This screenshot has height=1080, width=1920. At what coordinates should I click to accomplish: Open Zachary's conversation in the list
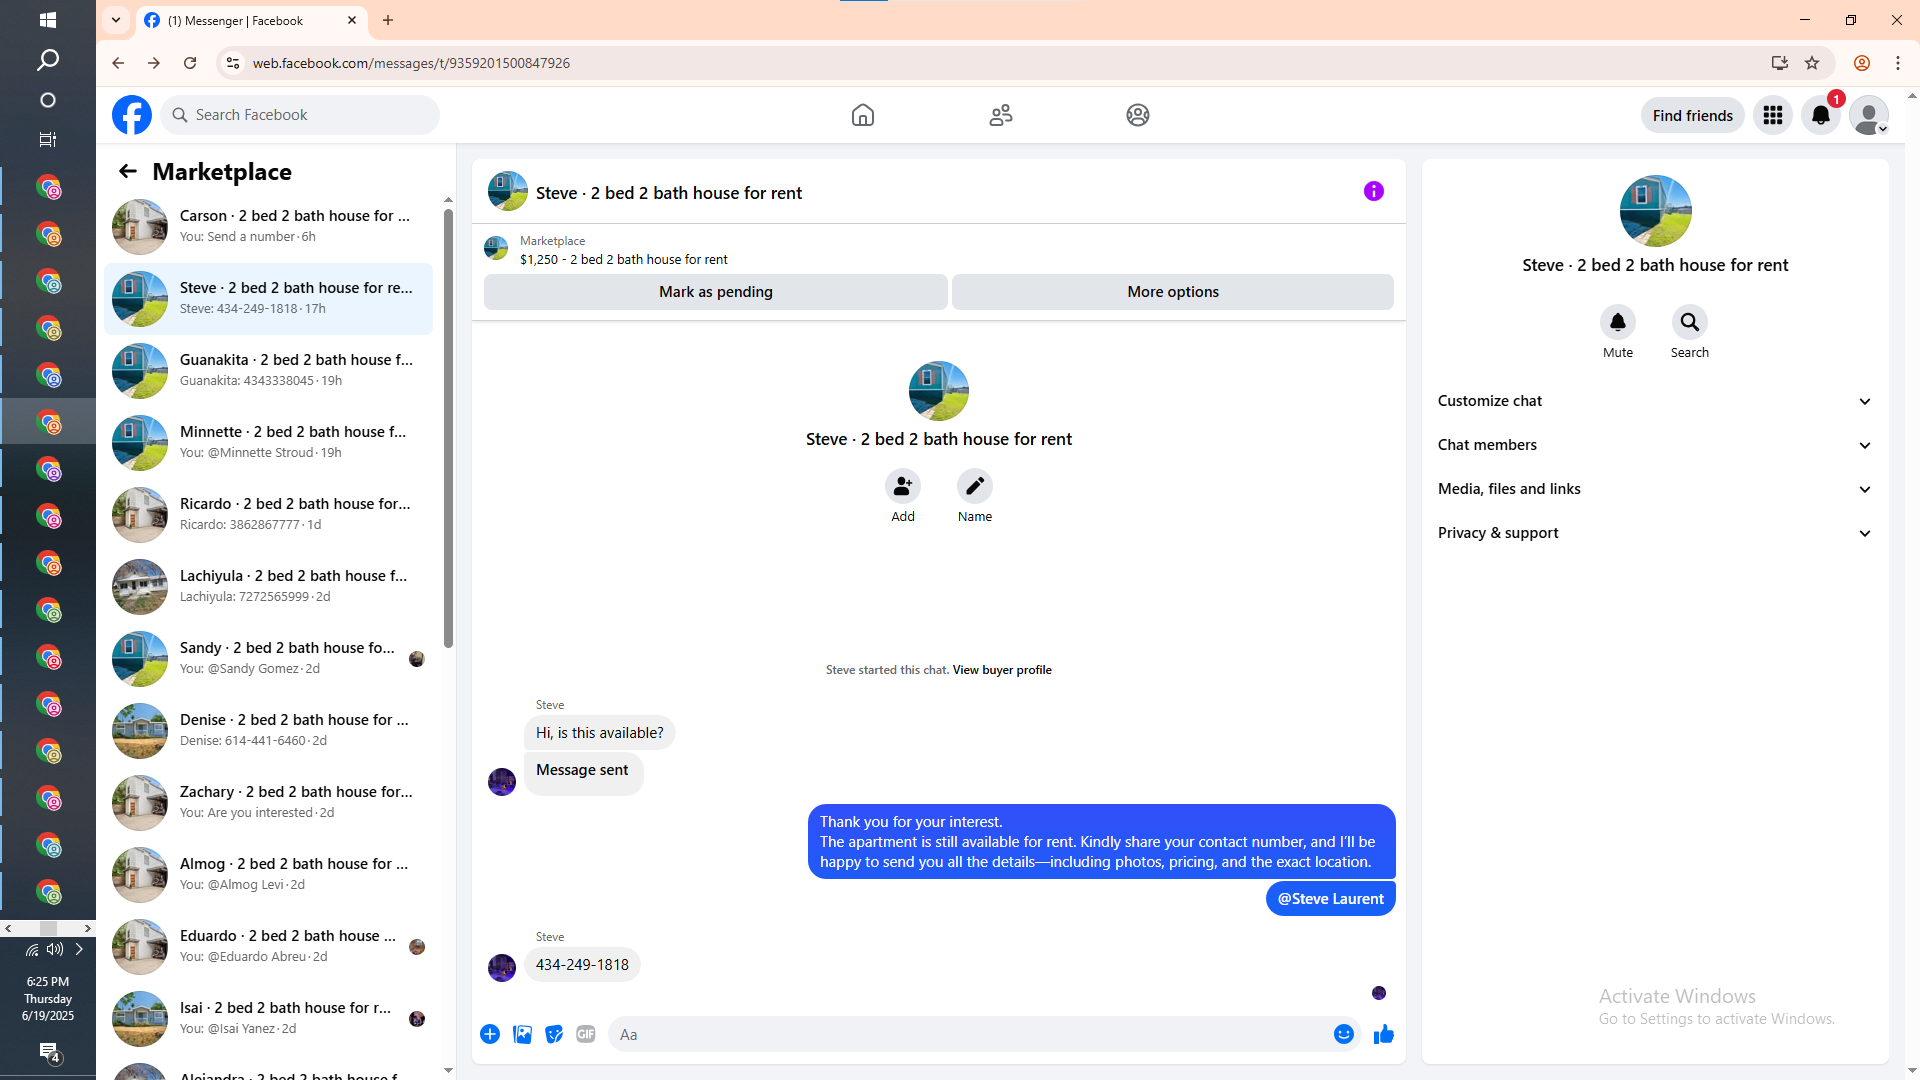point(268,802)
